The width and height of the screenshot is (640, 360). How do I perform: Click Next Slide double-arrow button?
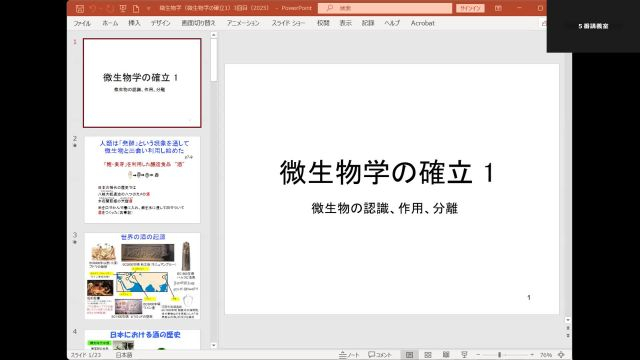[x=568, y=336]
